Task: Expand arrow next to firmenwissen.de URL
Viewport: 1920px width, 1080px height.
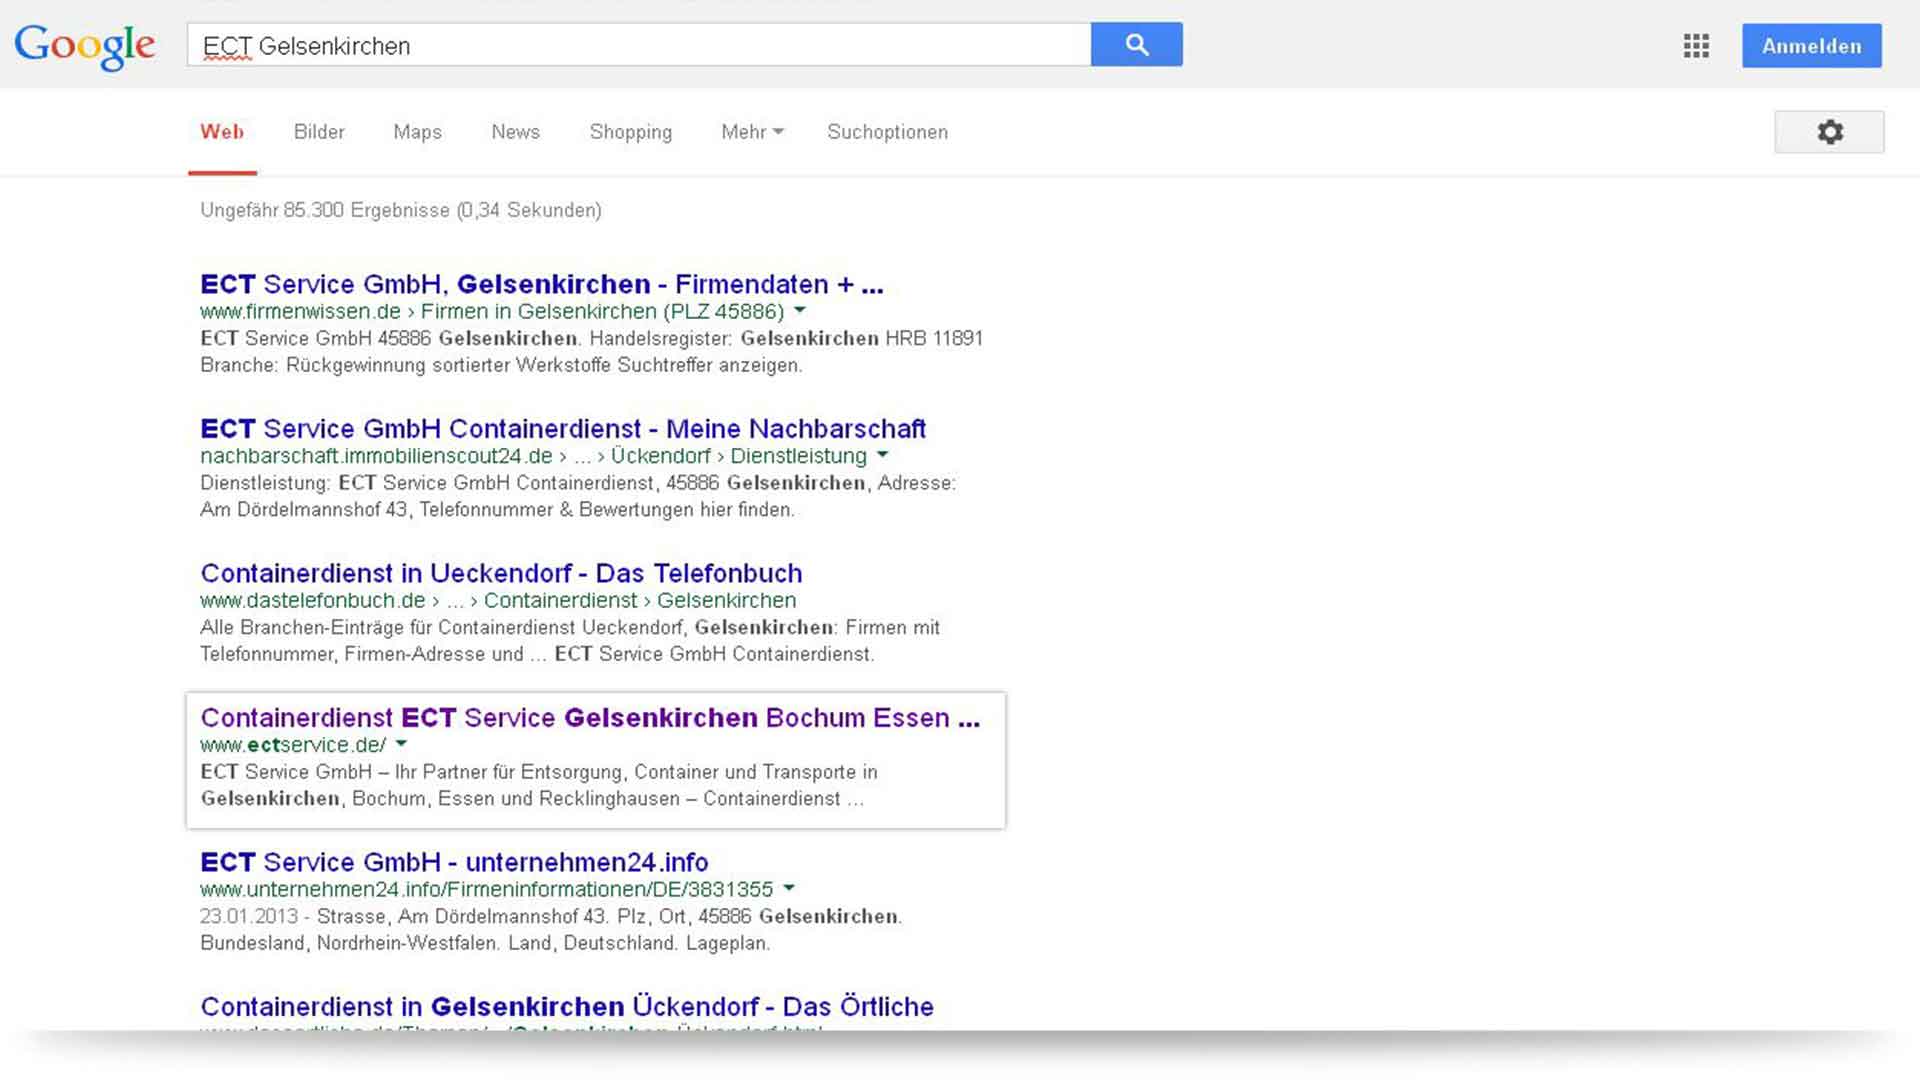Action: (799, 311)
